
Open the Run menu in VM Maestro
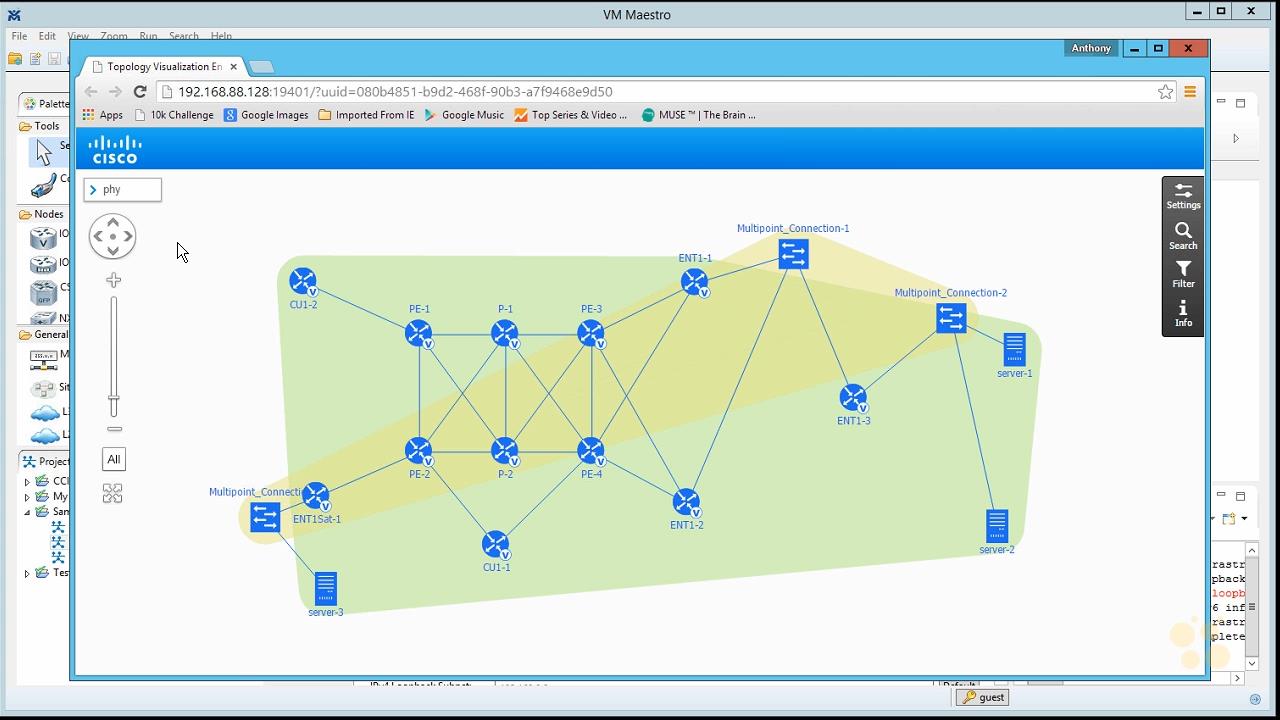(x=148, y=36)
